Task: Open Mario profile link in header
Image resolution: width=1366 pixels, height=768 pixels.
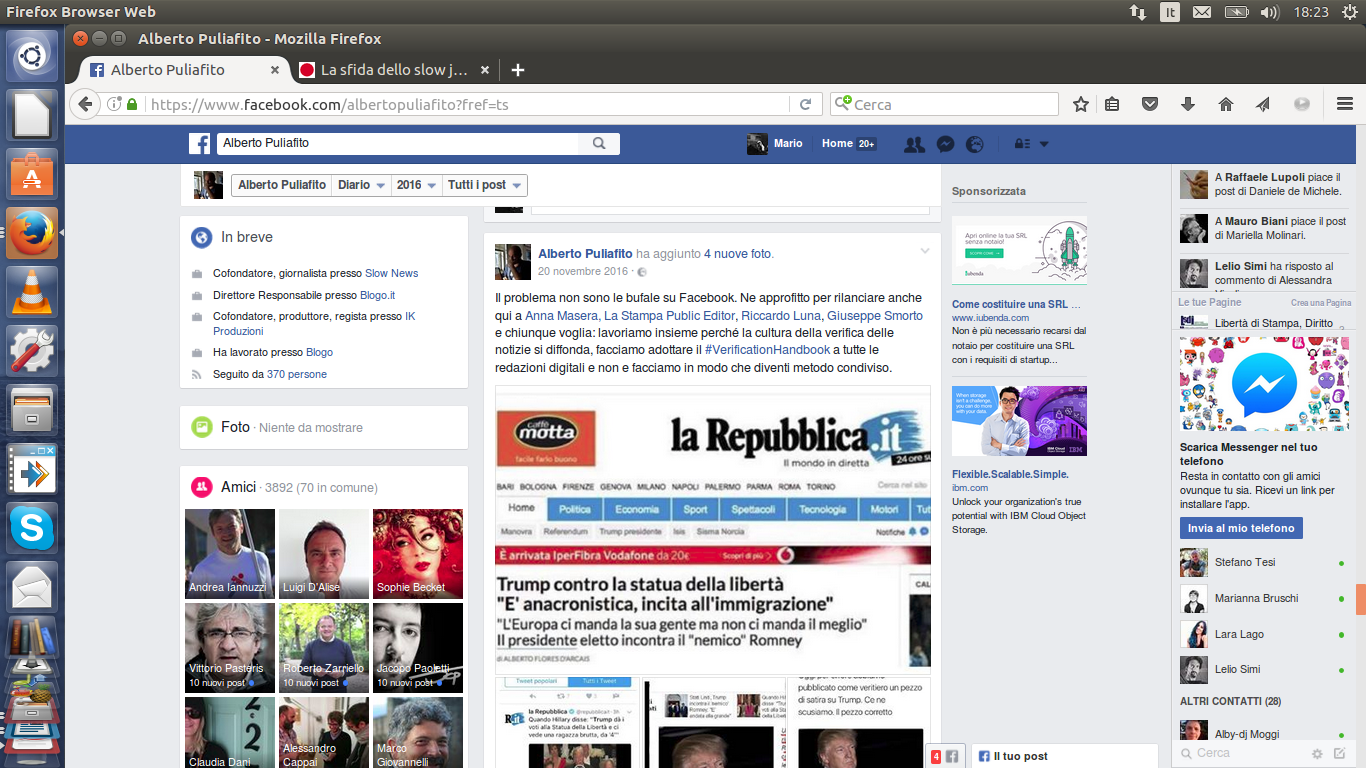Action: [775, 144]
